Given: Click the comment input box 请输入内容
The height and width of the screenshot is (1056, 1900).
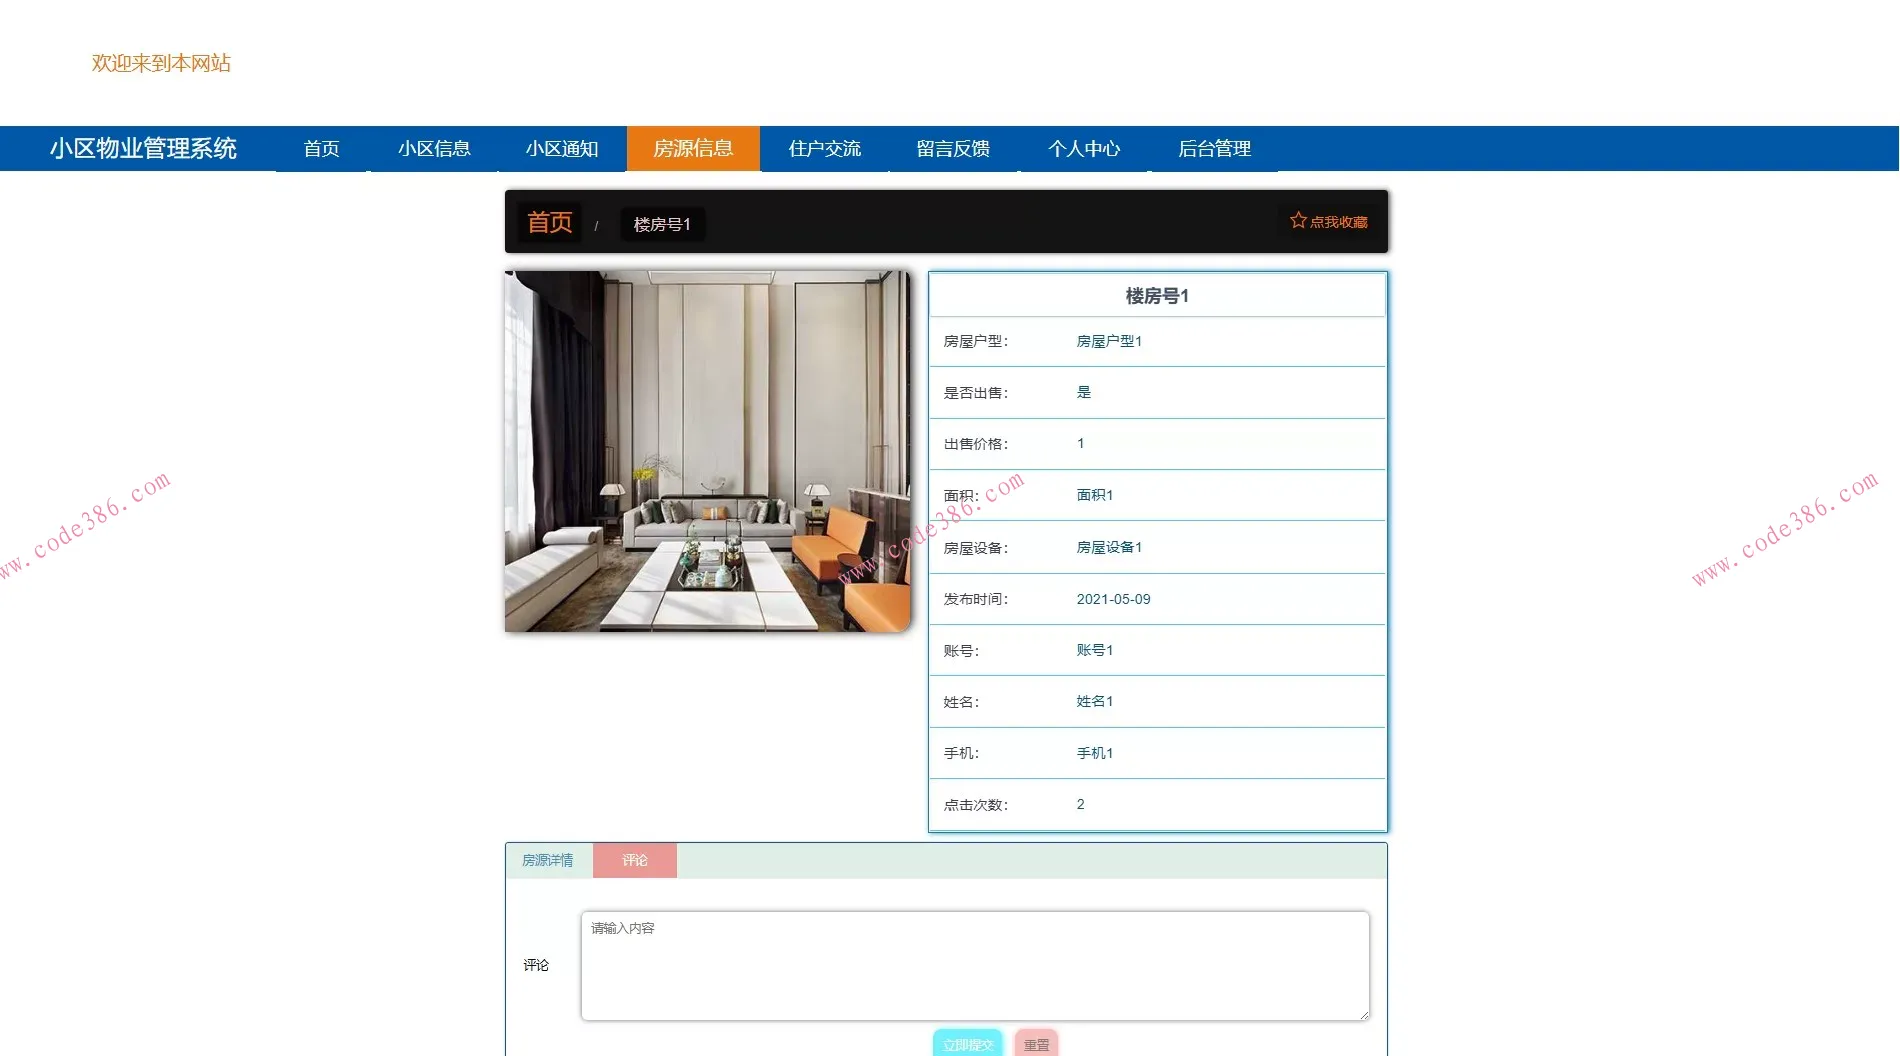Looking at the screenshot, I should coord(973,965).
